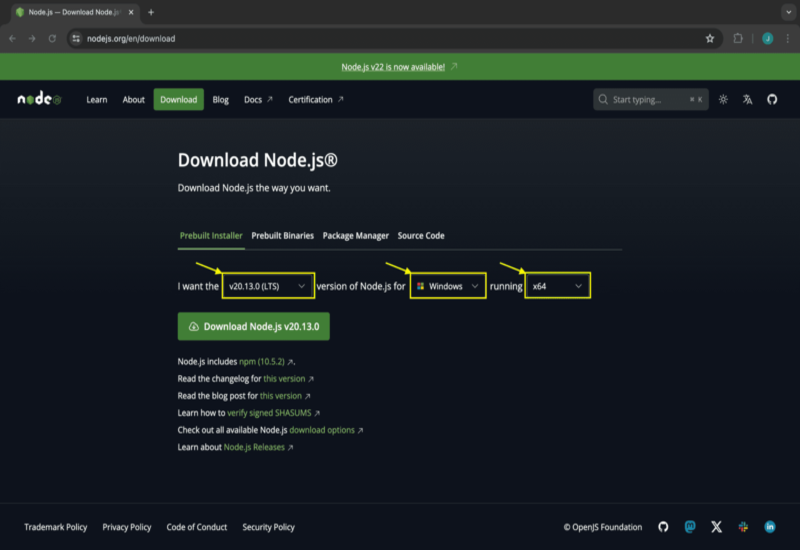Viewport: 800px width, 550px height.
Task: Open the Node.js version dropdown v20.13.0 (LTS)
Action: pos(268,286)
